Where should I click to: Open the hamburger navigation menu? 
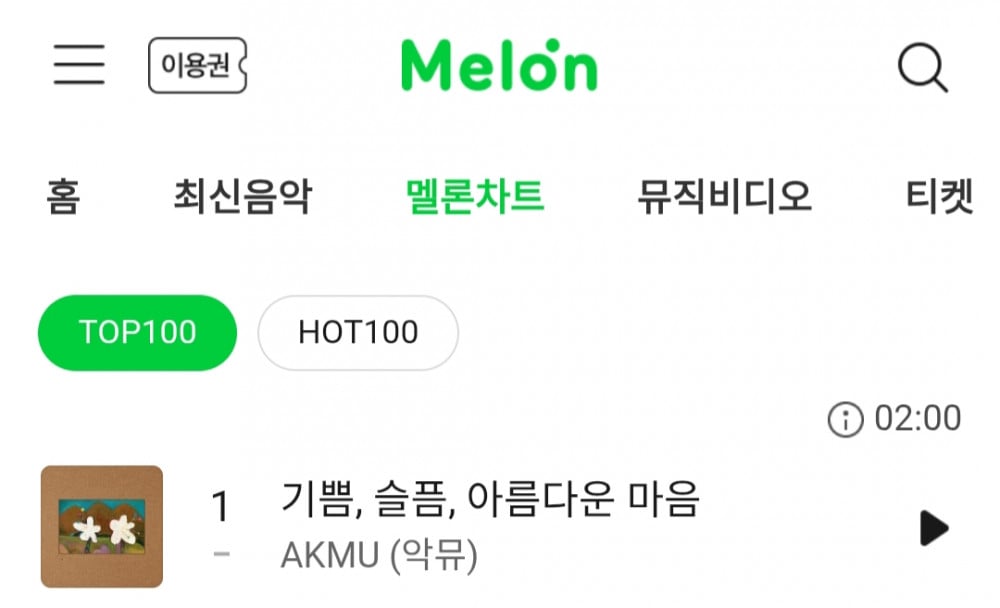click(79, 65)
